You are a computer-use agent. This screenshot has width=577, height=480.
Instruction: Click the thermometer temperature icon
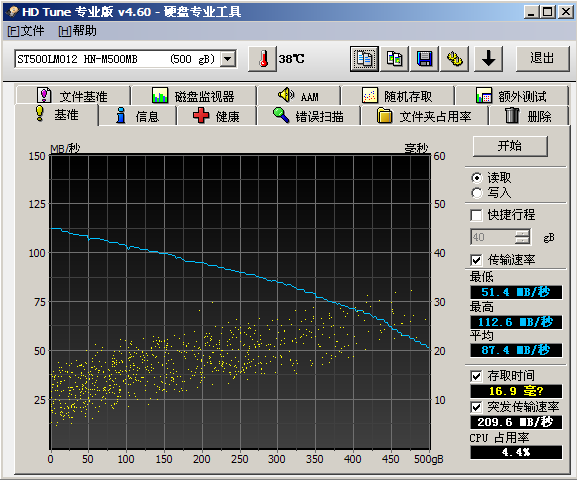click(x=262, y=59)
